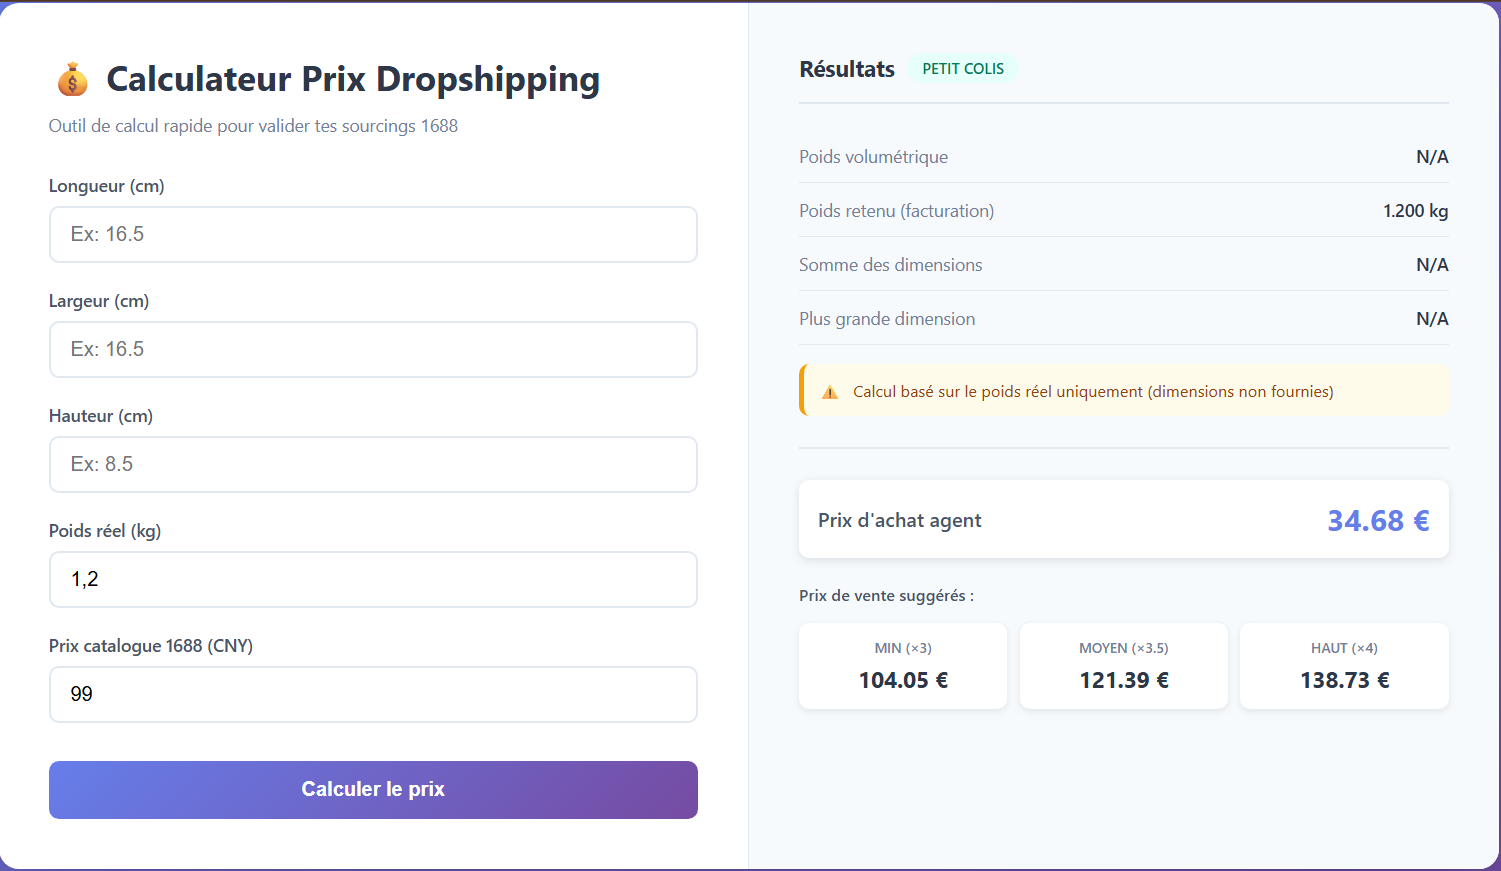Click the Prix d'achat agent card

1124,519
